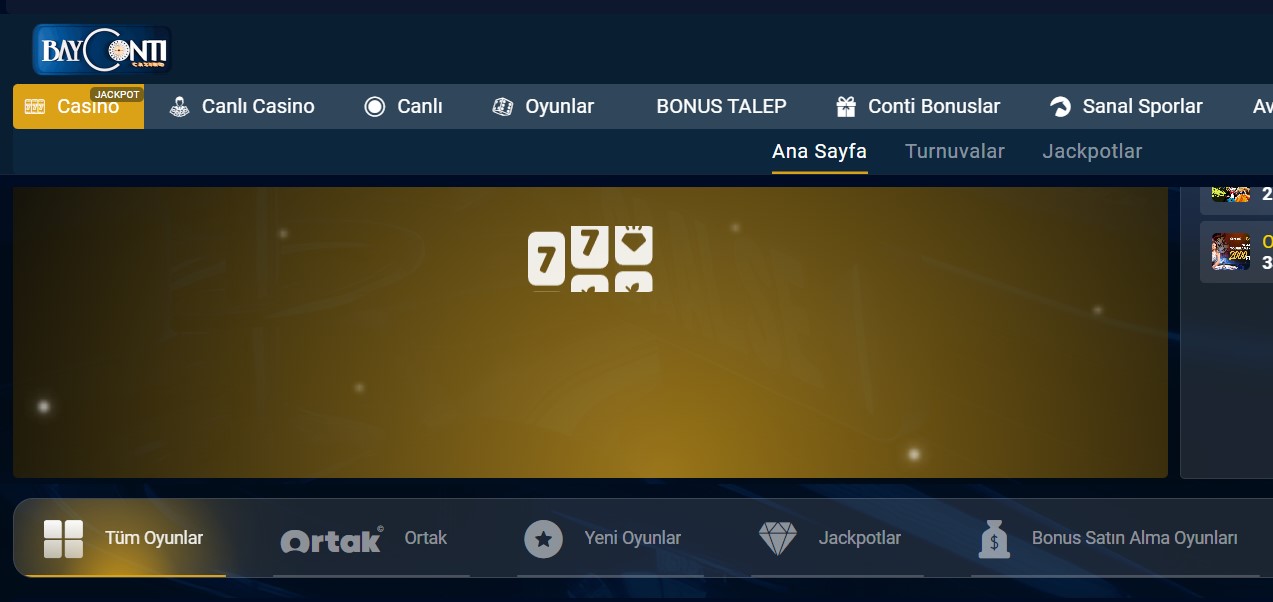Click the Yeni Oyunlar star icon
The image size is (1273, 602).
pos(544,540)
